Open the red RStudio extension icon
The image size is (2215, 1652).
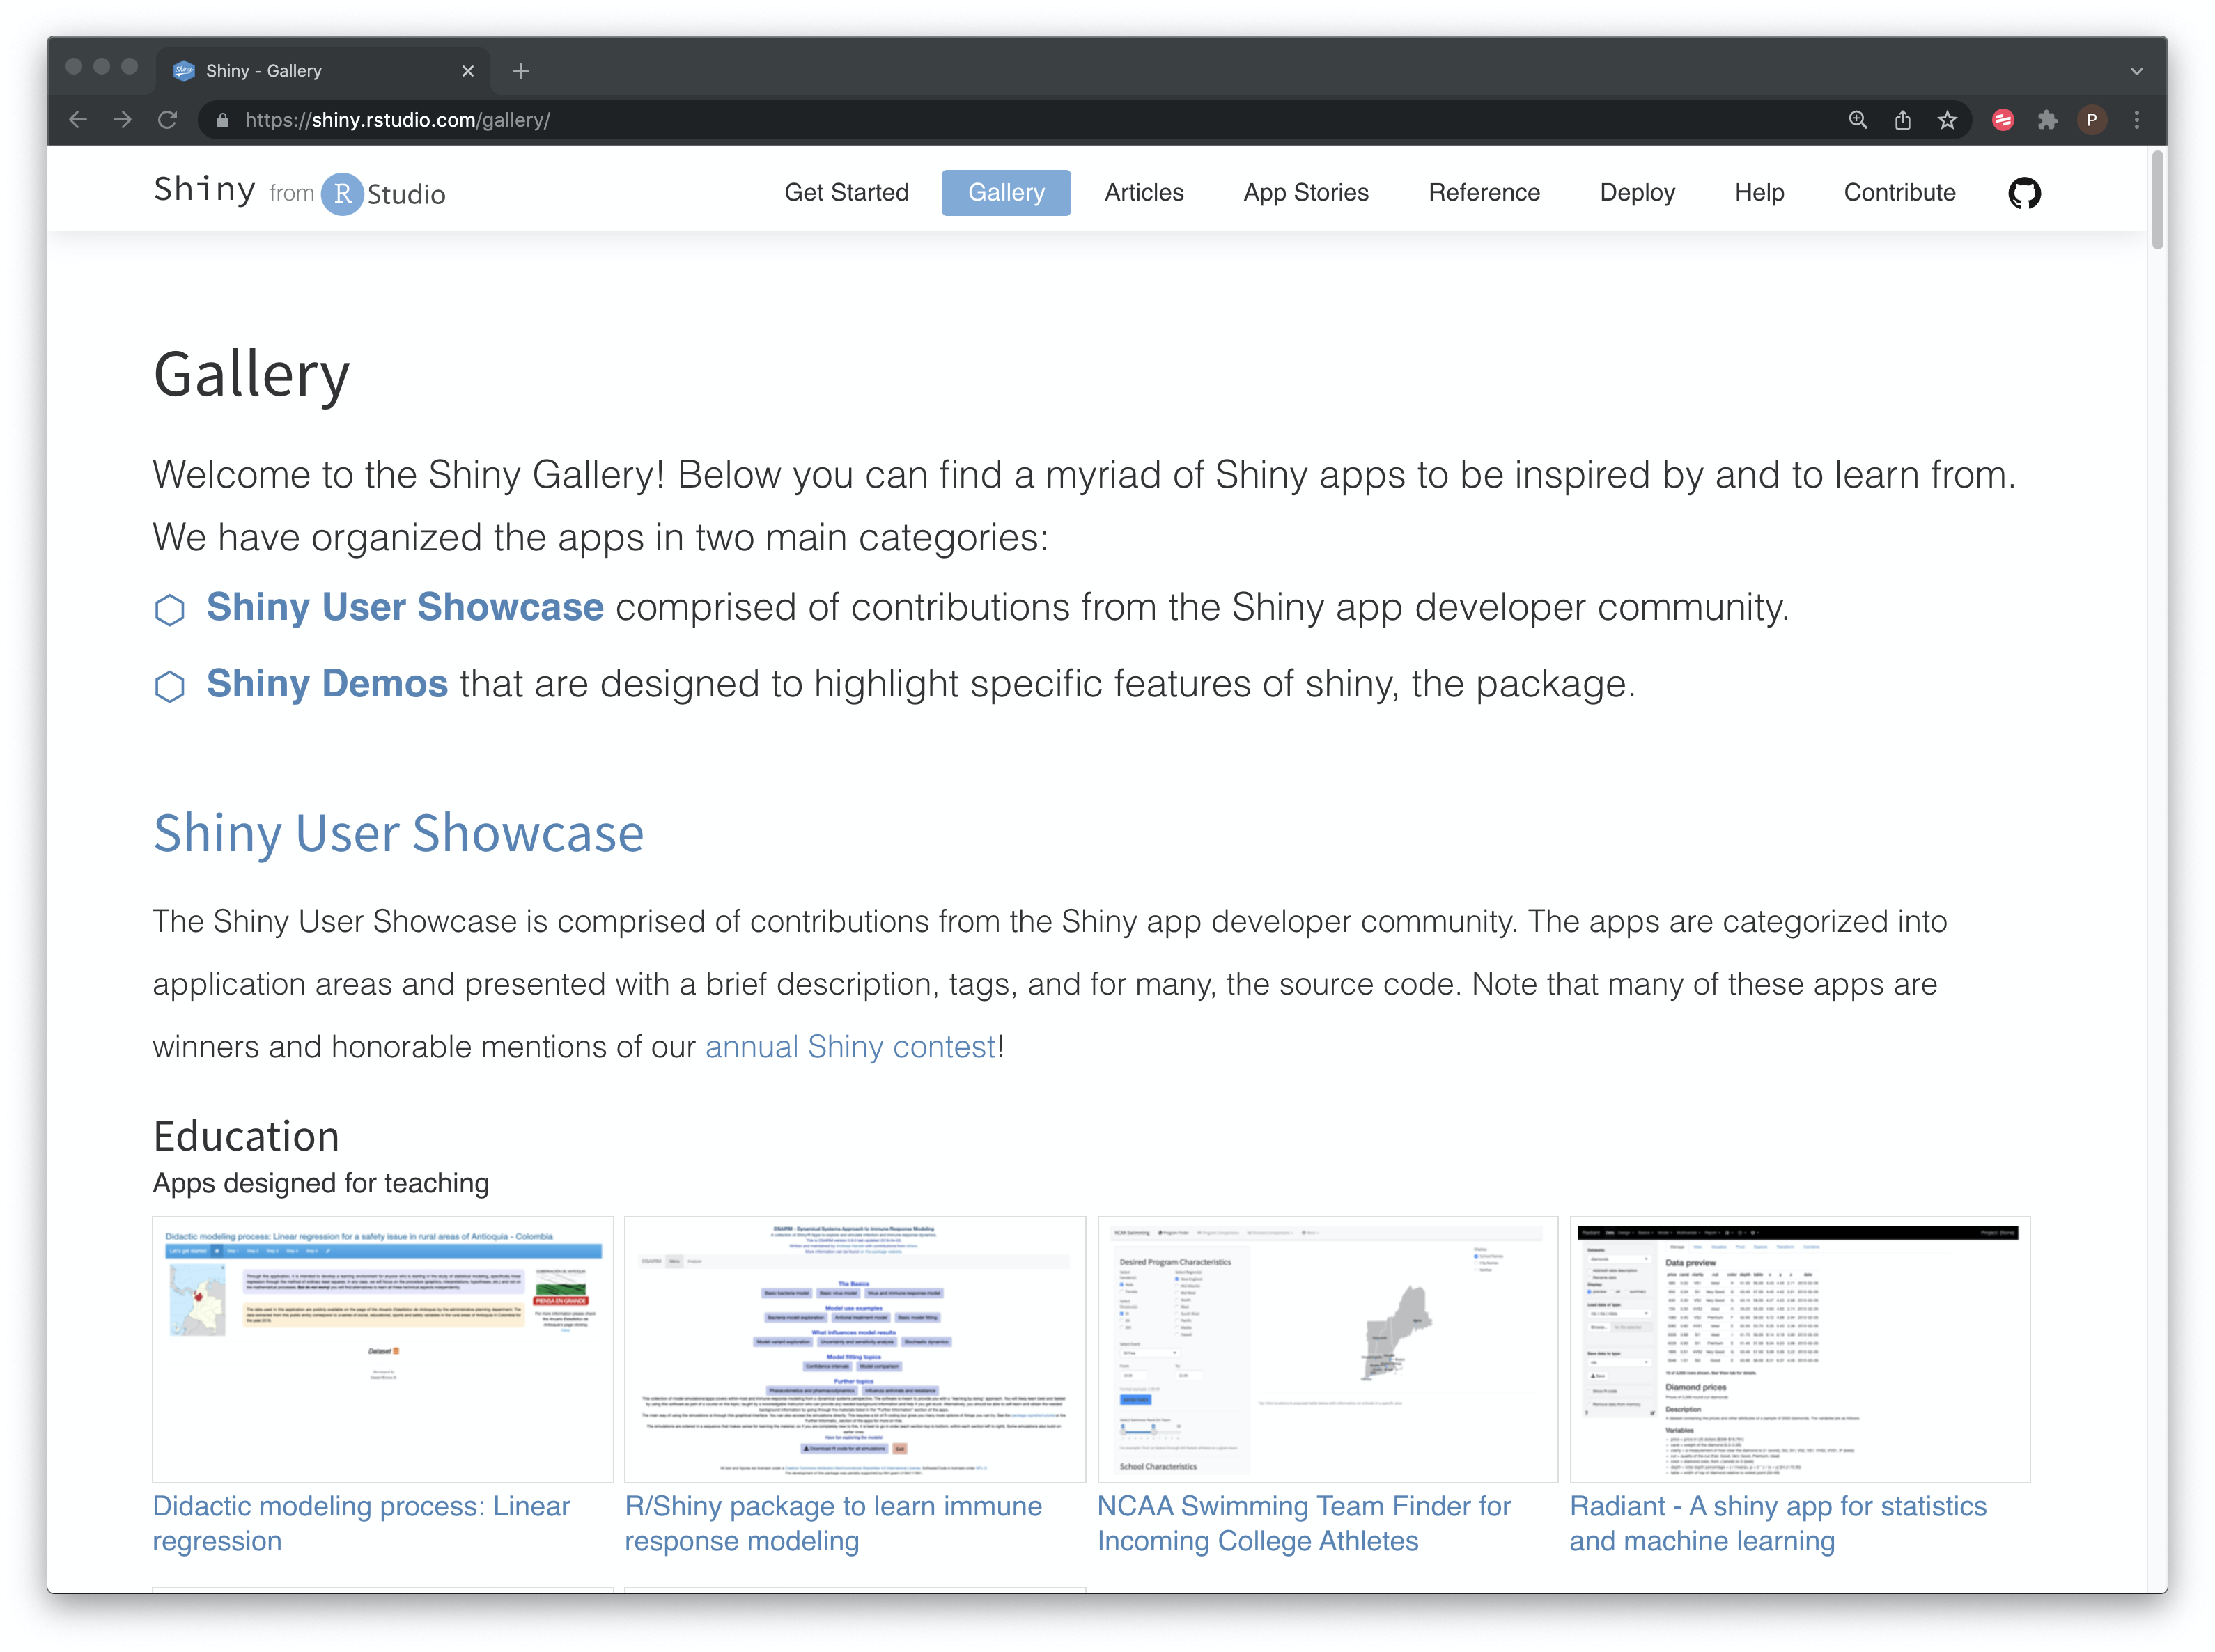(x=2003, y=119)
